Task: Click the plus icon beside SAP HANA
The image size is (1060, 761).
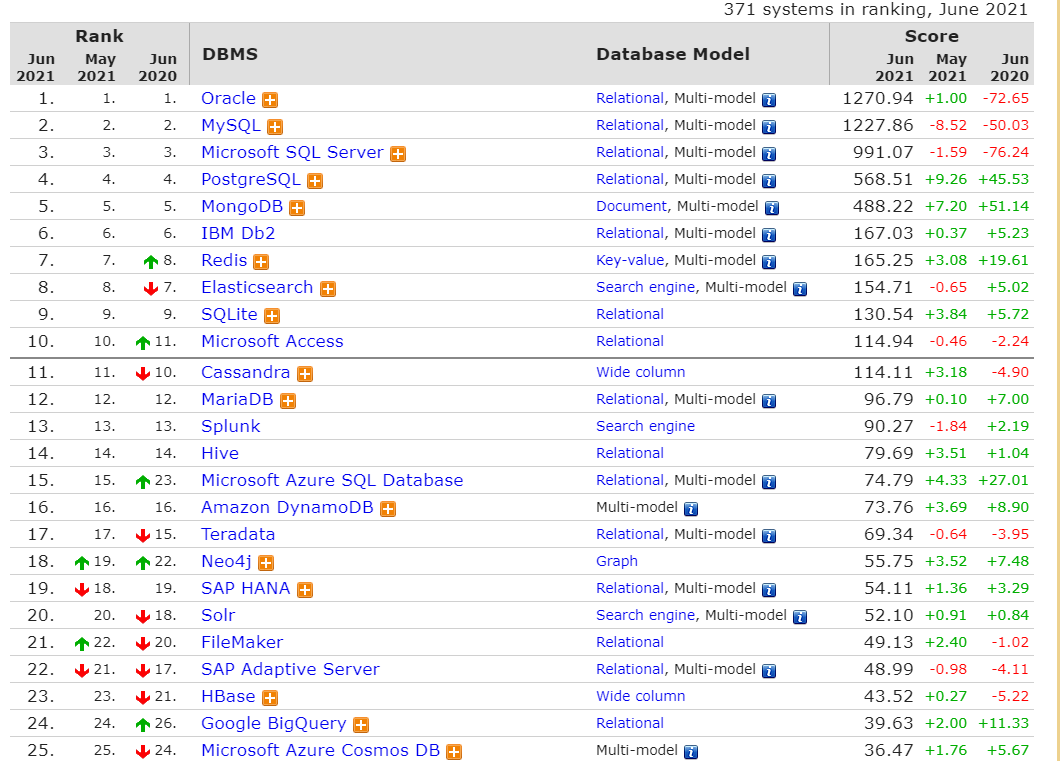Action: (x=305, y=590)
